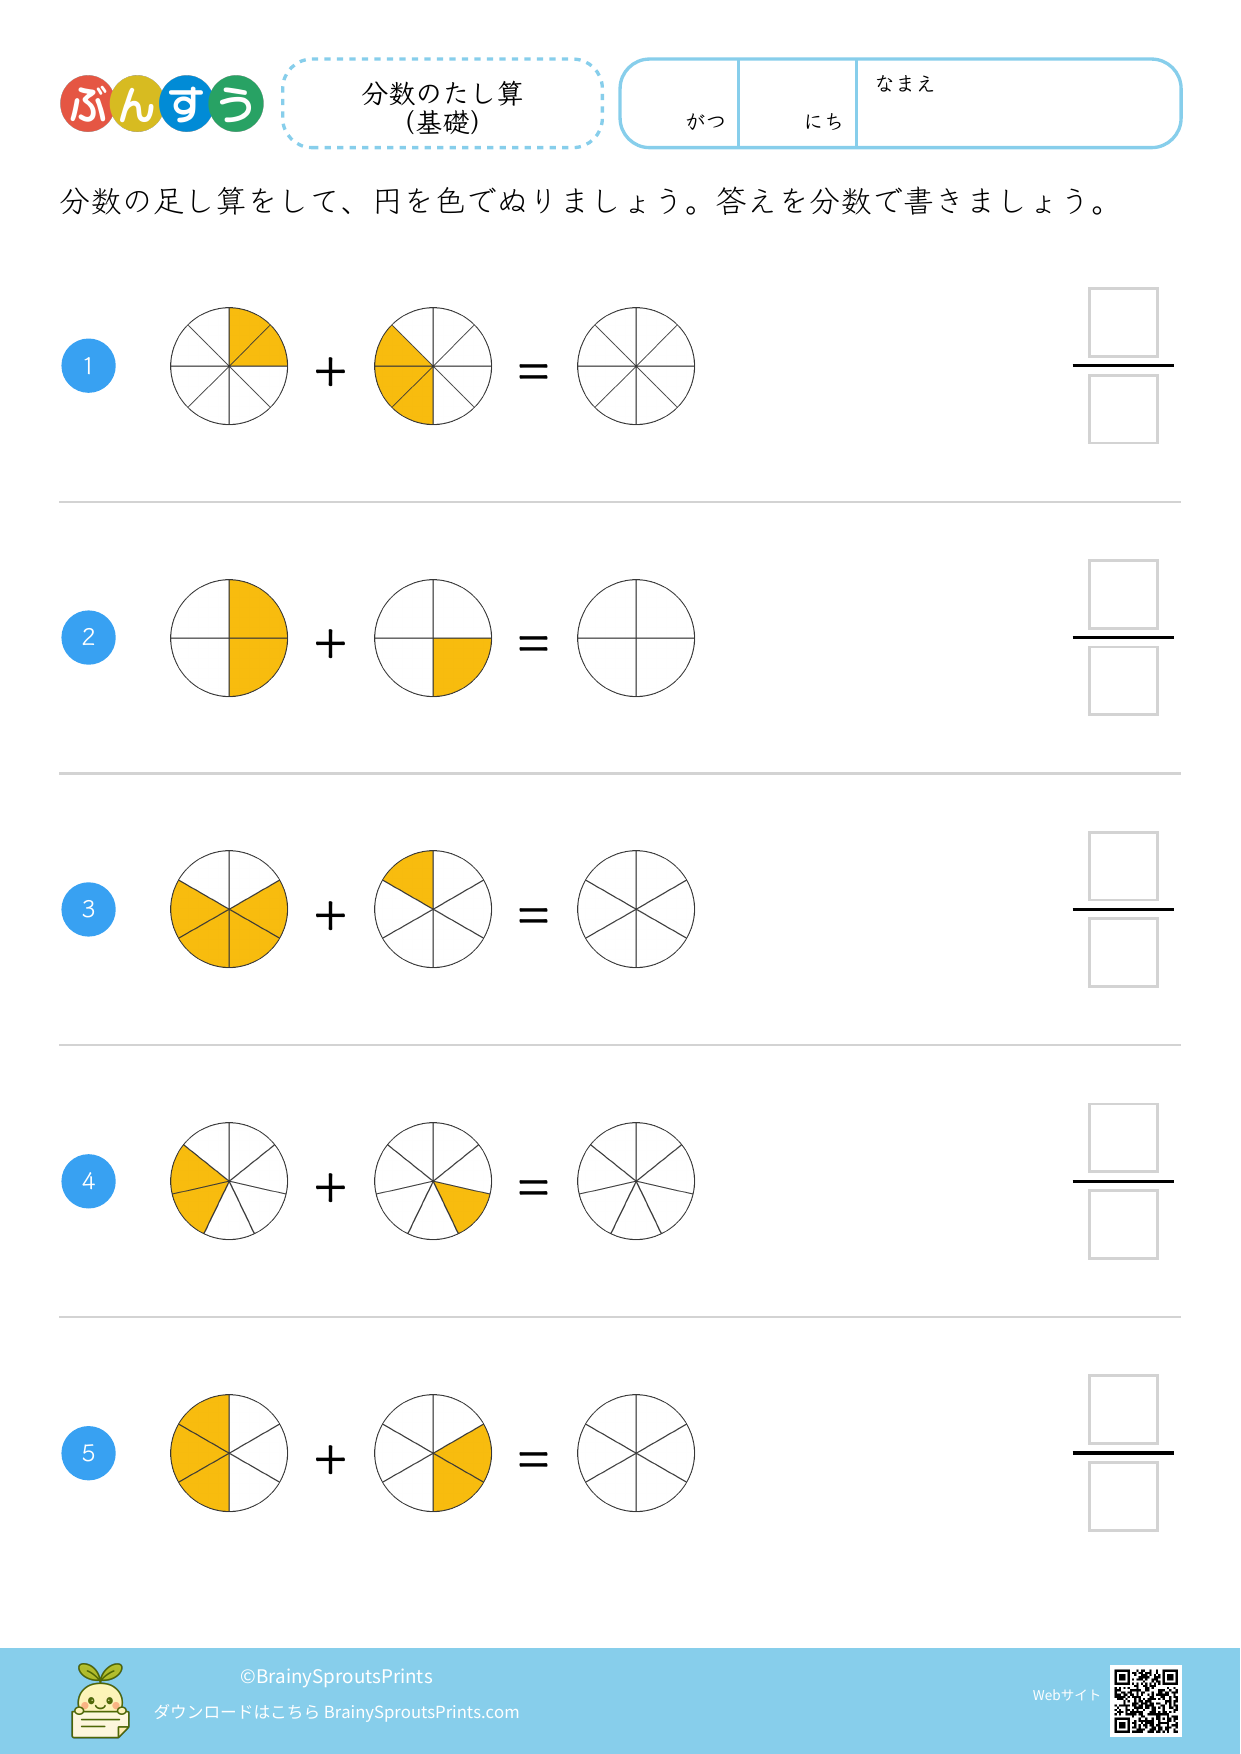
Task: Click the denominator box for problem 5
Action: pos(1123,1496)
